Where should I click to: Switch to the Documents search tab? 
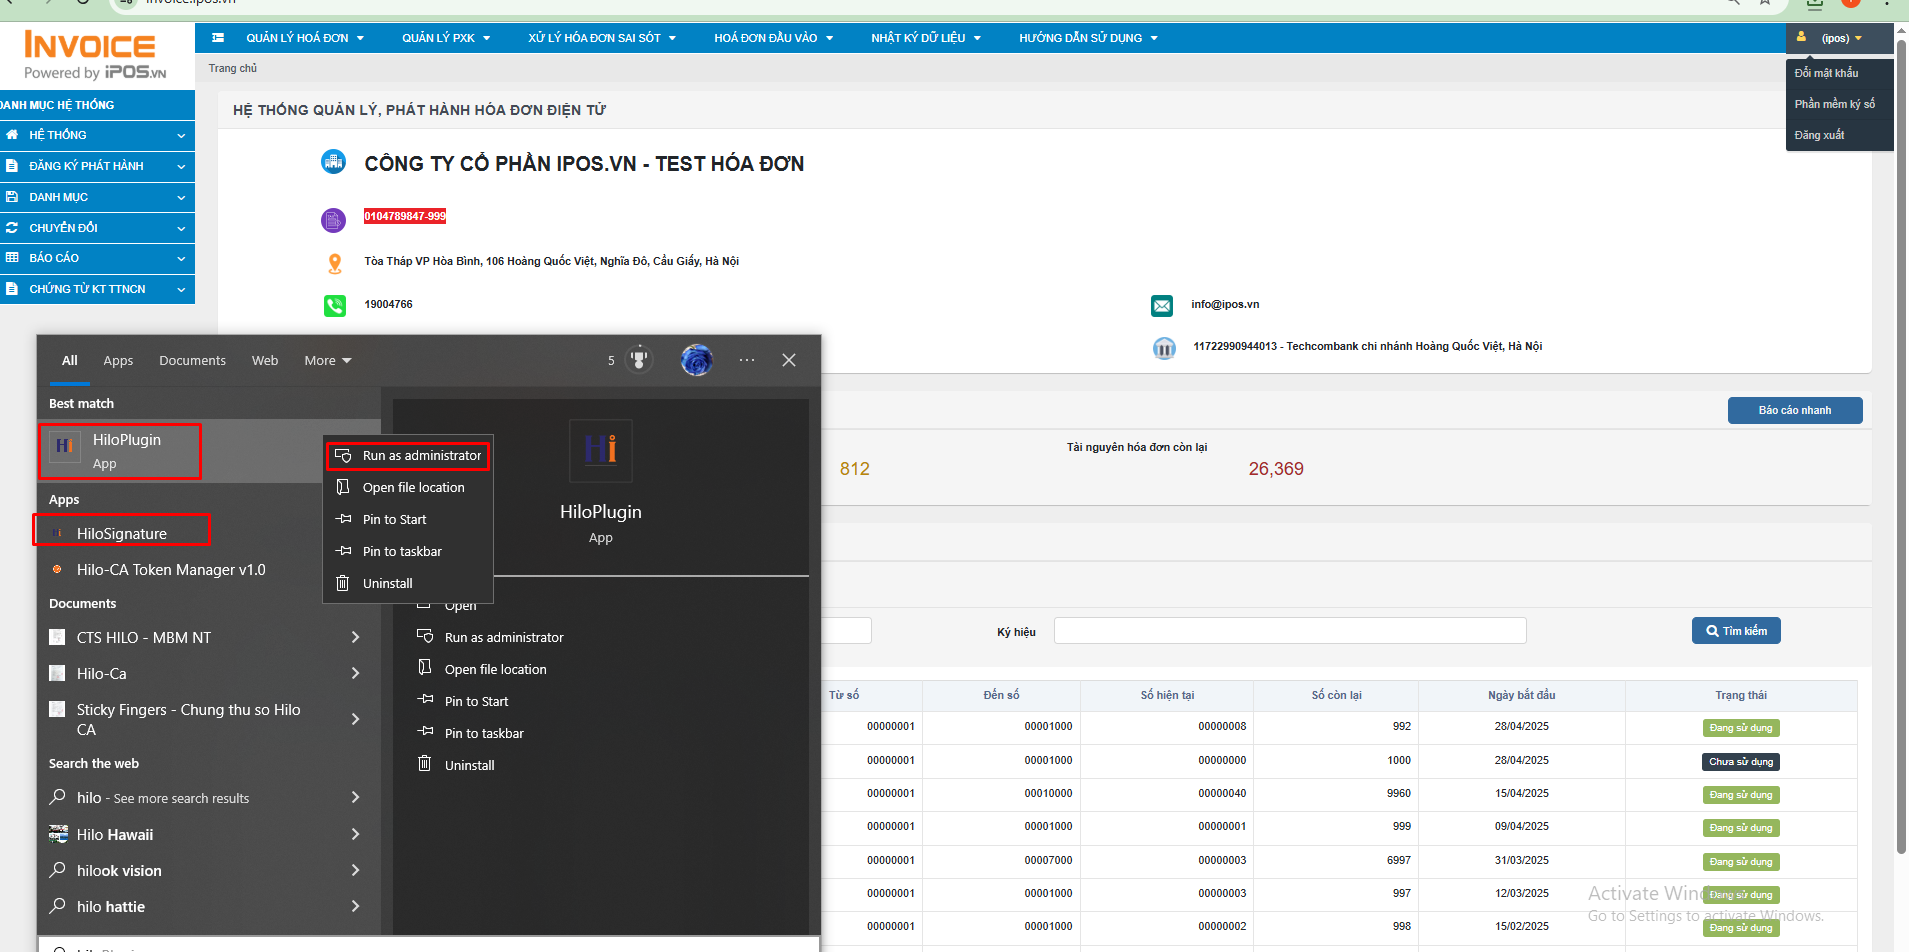point(192,361)
